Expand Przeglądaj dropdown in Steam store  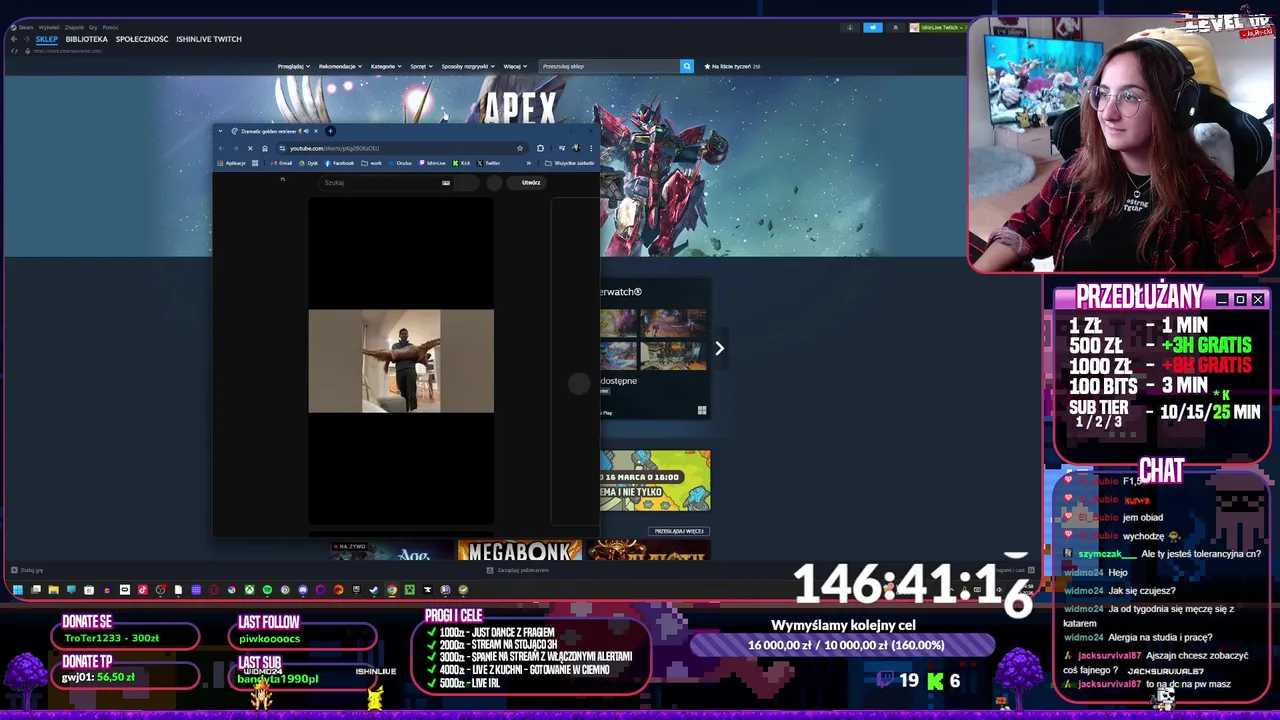tap(293, 66)
